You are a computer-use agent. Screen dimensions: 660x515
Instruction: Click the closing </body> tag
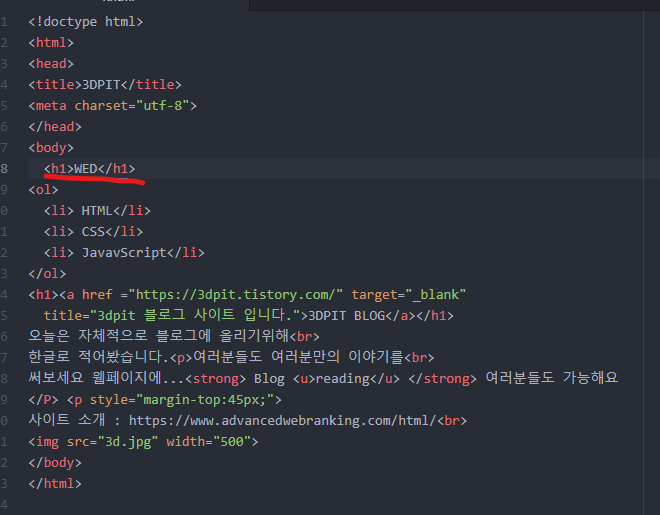tap(55, 462)
